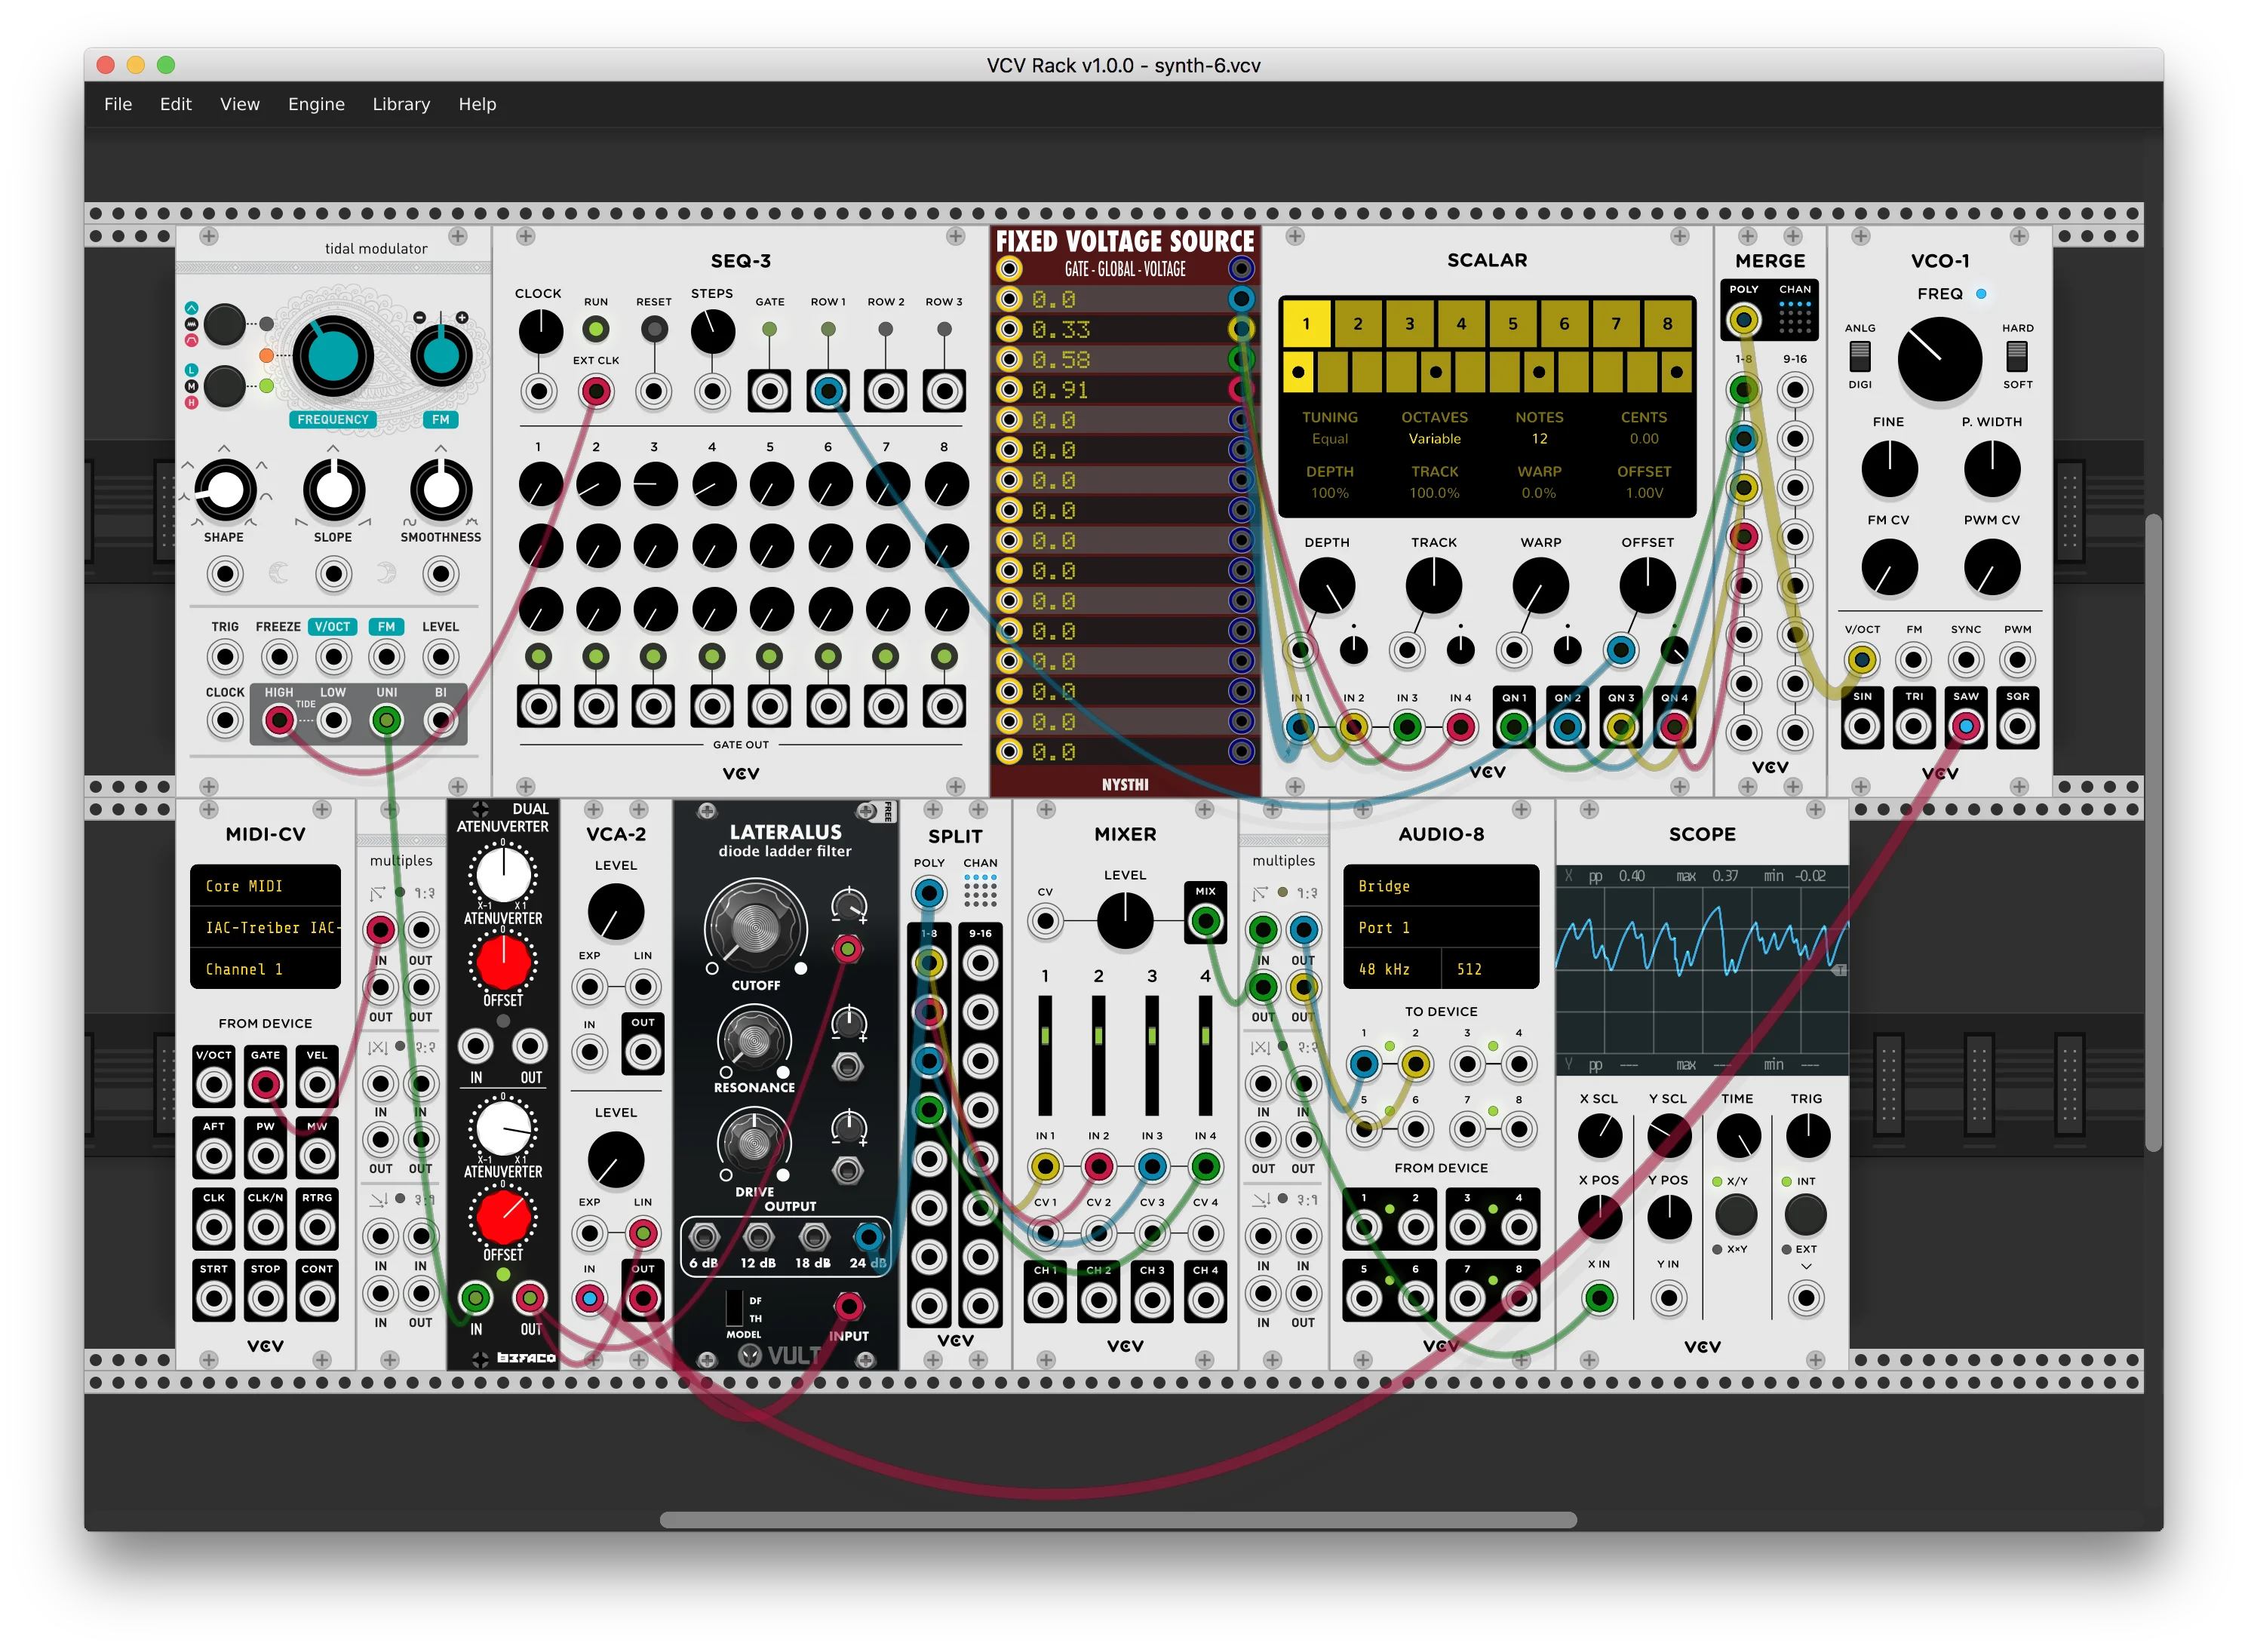Click the SAW output jack on VCO-1
Image resolution: width=2248 pixels, height=1652 pixels.
click(x=1965, y=726)
